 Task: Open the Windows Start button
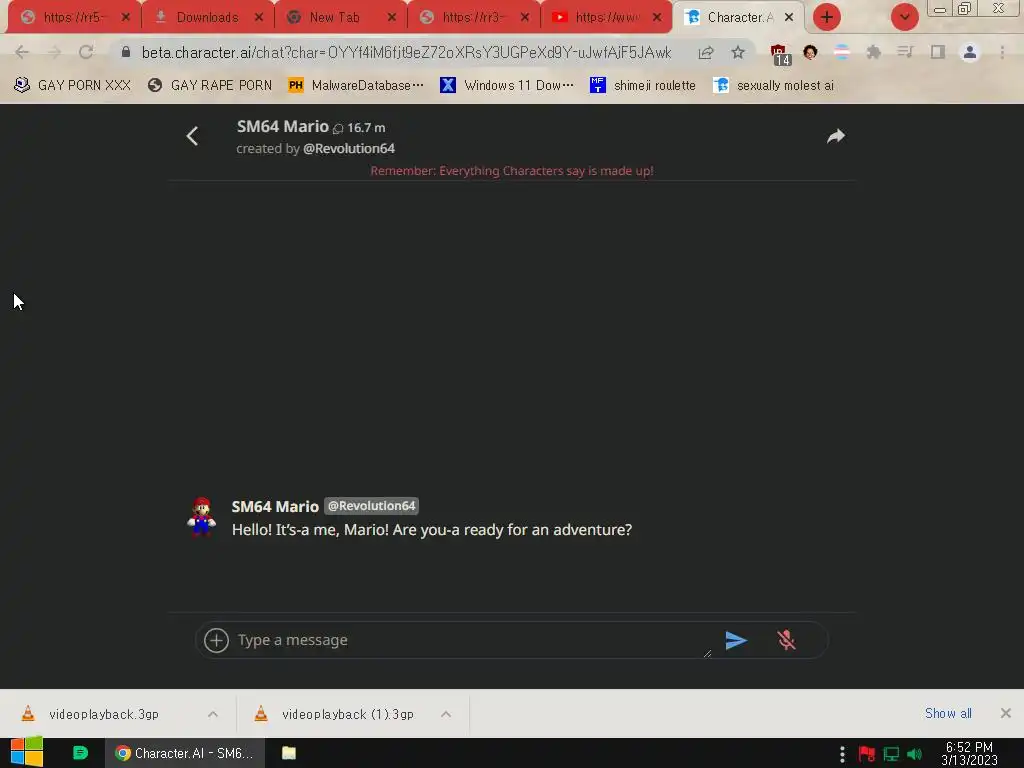(x=27, y=752)
